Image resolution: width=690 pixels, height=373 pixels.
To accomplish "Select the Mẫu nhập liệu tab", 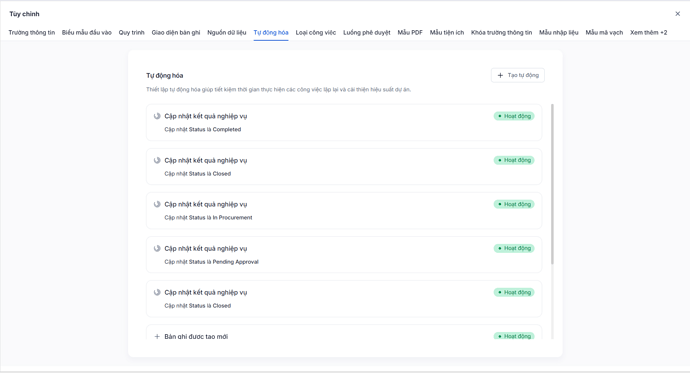I will [559, 33].
